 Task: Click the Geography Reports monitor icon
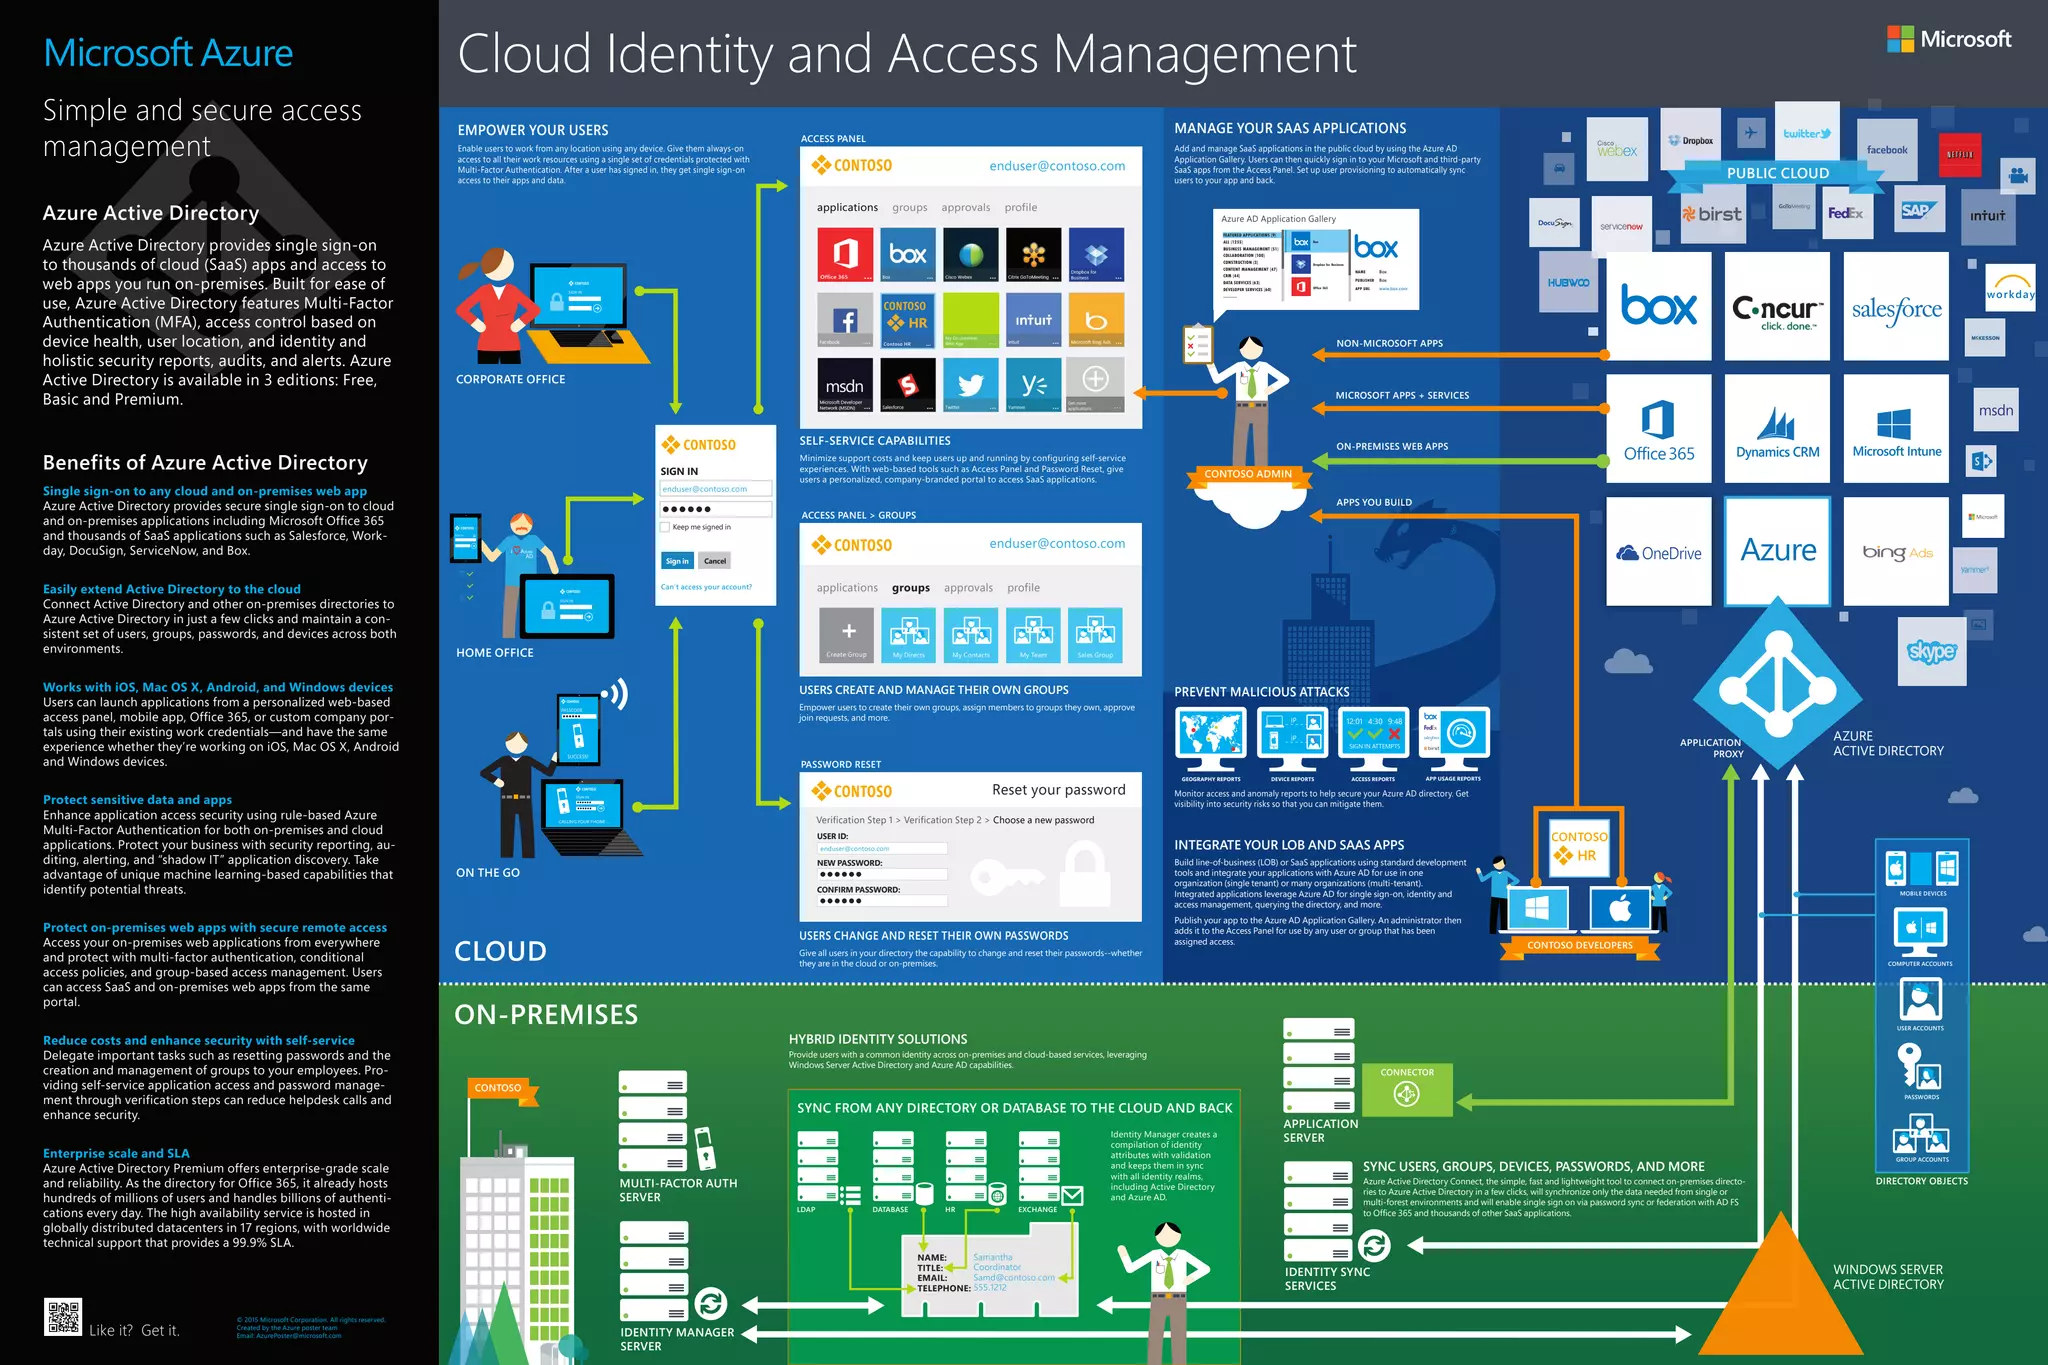1210,734
